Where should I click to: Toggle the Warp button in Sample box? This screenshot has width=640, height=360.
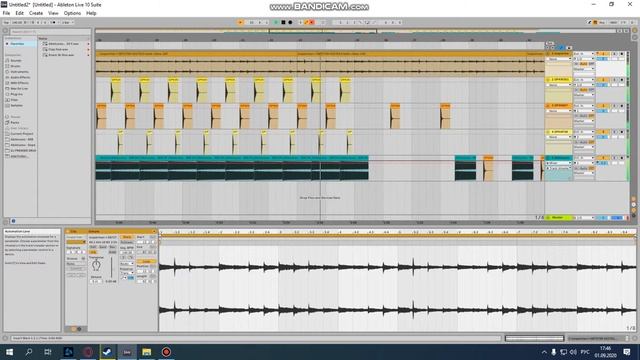[127, 237]
